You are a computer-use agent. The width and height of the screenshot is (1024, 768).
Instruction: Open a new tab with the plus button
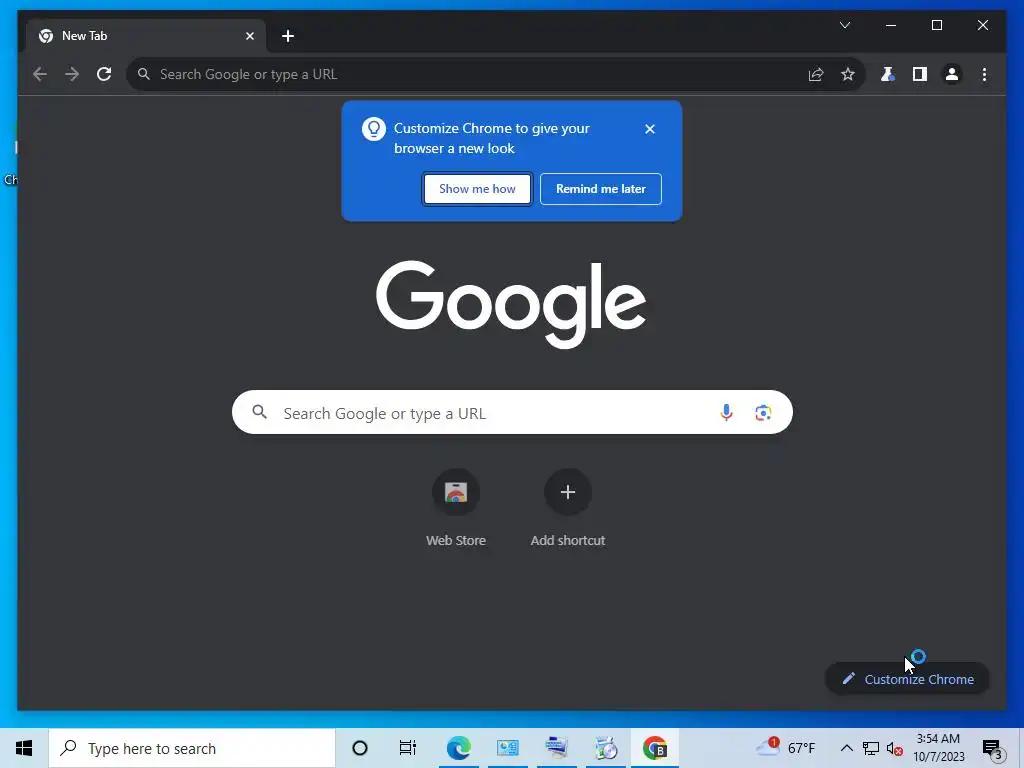pyautogui.click(x=288, y=36)
